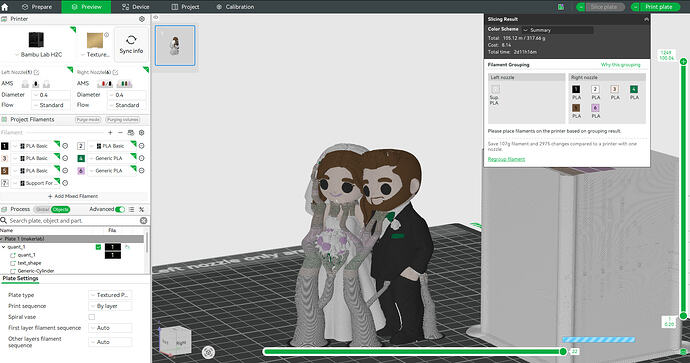Toggle printable checkbox for quant_1
This screenshot has width=690, height=363.
click(98, 247)
